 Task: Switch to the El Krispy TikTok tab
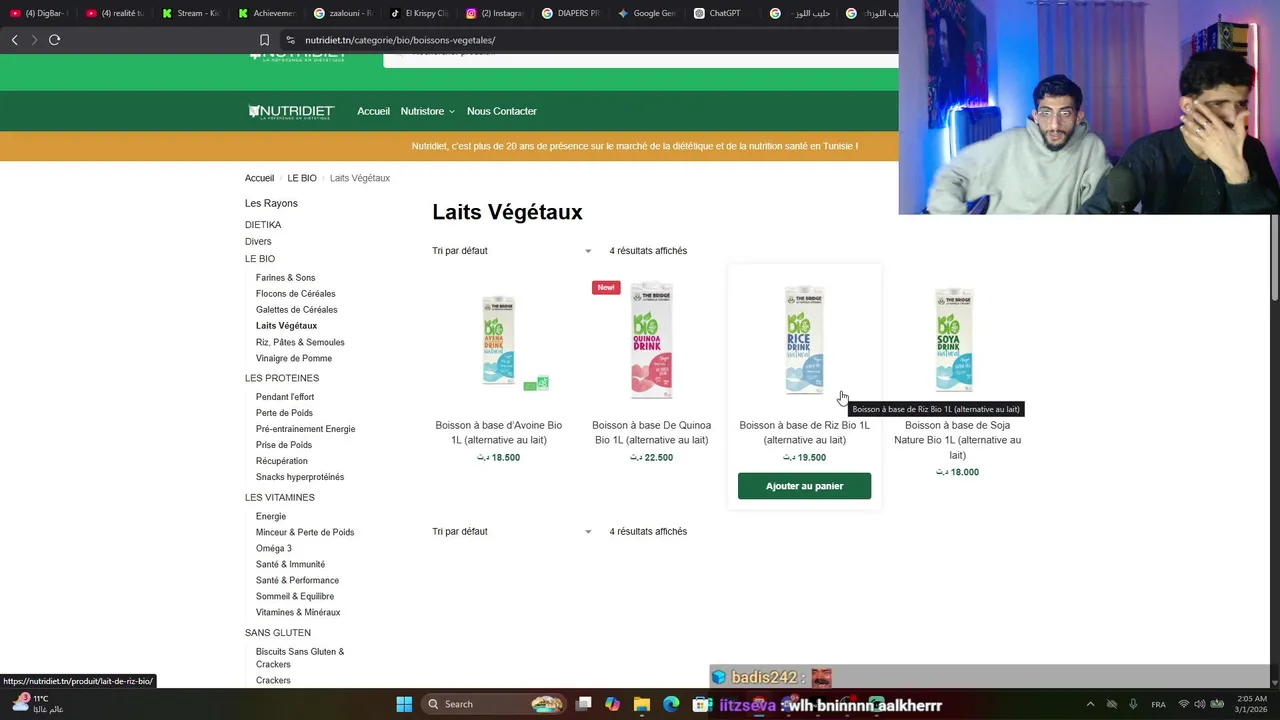pos(419,13)
